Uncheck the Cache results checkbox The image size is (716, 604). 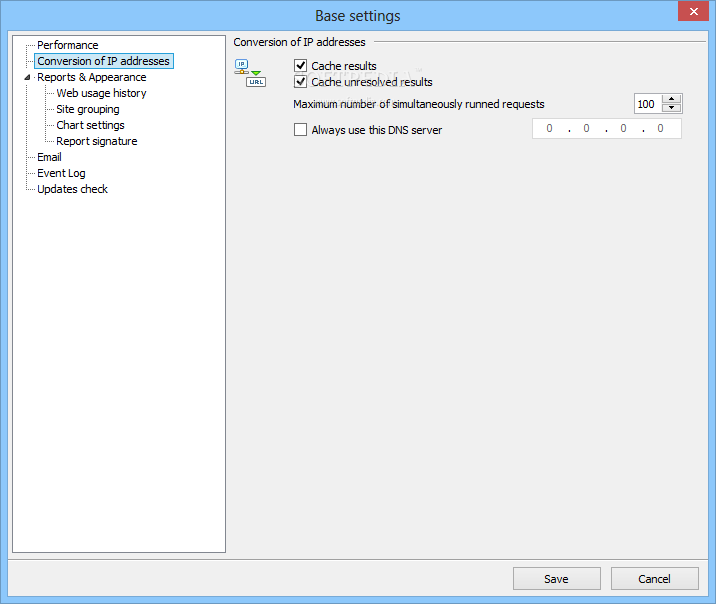(300, 66)
